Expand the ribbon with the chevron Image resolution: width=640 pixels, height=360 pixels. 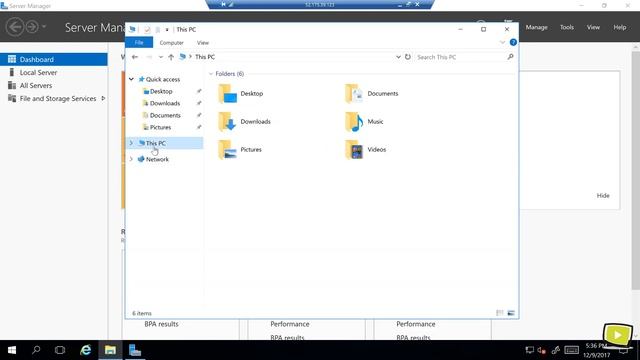tap(502, 42)
